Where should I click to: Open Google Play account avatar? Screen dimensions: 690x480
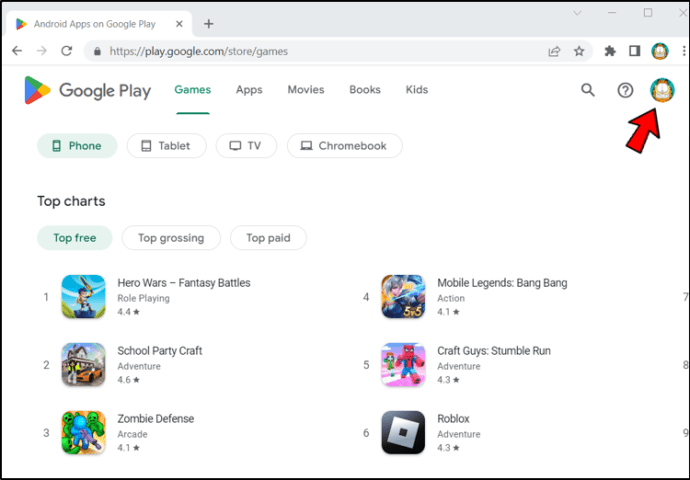(662, 90)
